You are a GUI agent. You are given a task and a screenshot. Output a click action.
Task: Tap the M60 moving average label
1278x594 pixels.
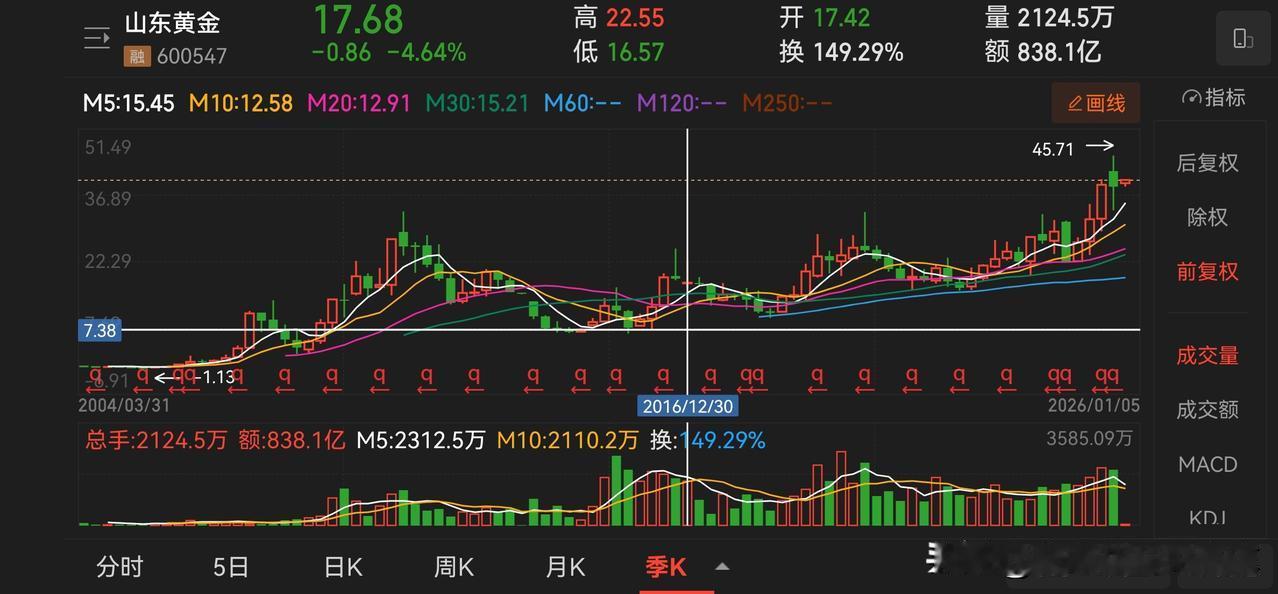pos(583,103)
